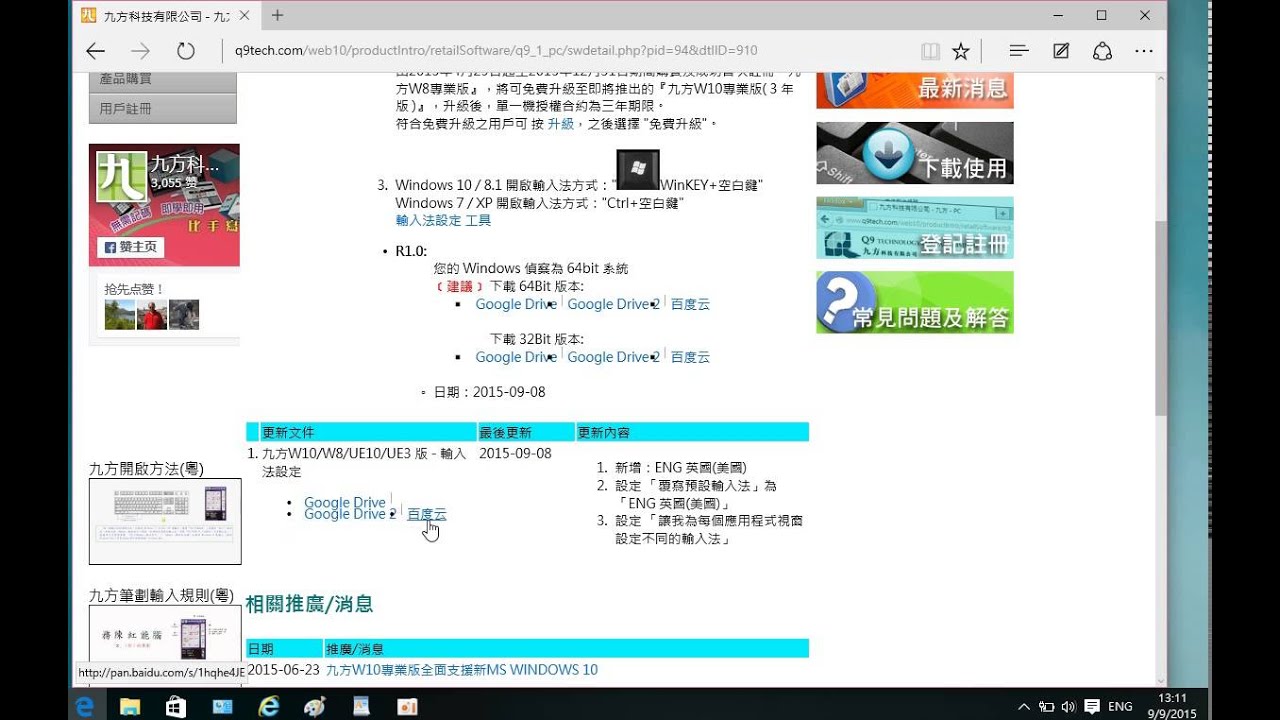This screenshot has height=720, width=1280.
Task: Click the volume speaker tray icon
Action: point(1068,706)
